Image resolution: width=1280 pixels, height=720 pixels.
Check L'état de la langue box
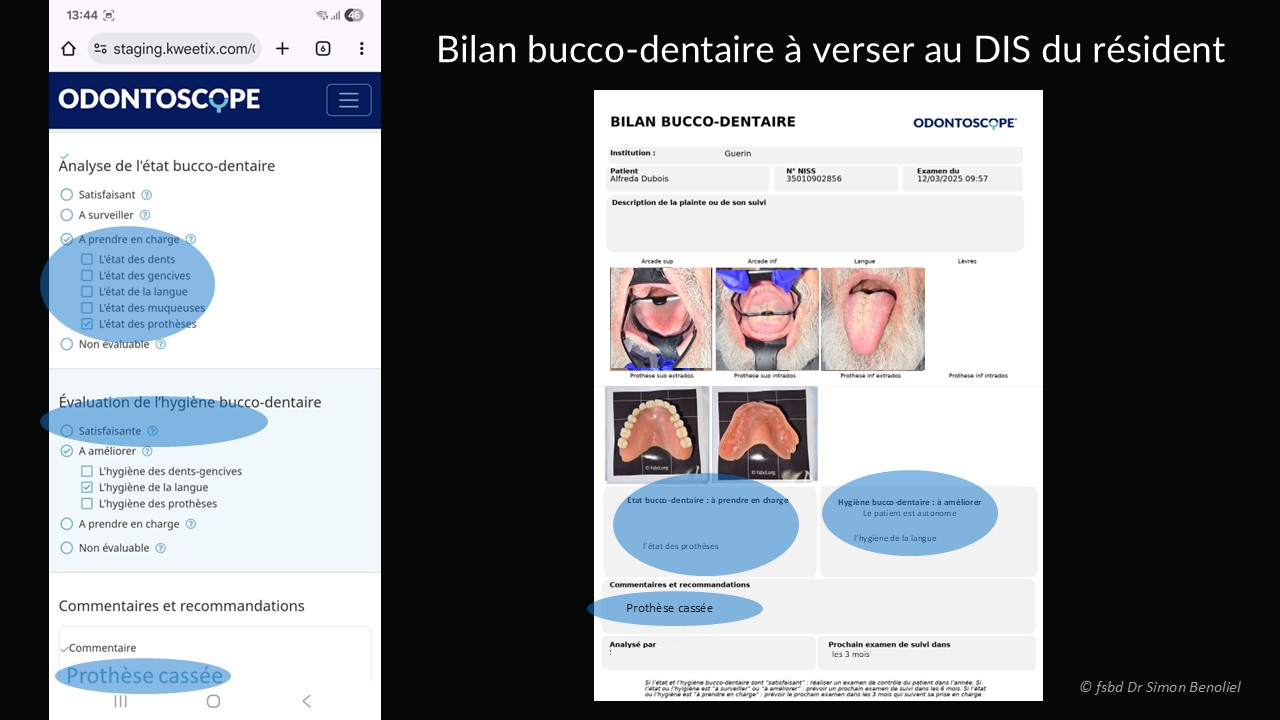point(87,291)
